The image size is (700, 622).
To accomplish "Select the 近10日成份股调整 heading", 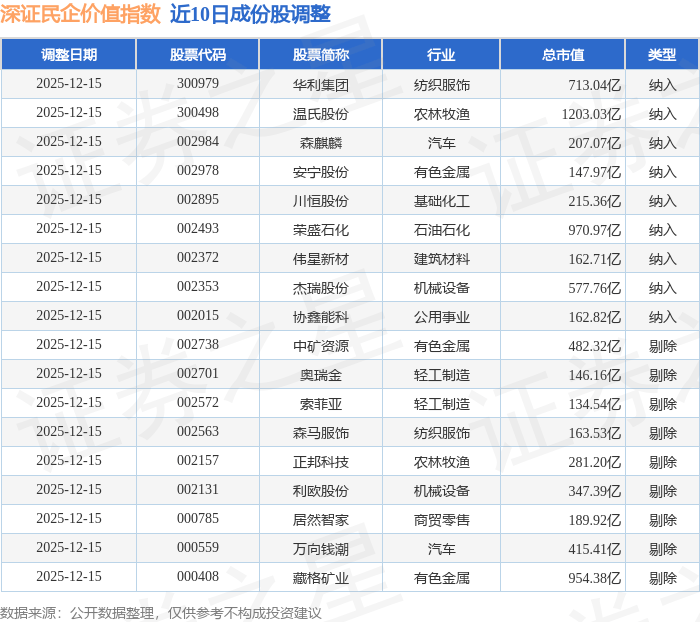I will tap(251, 14).
